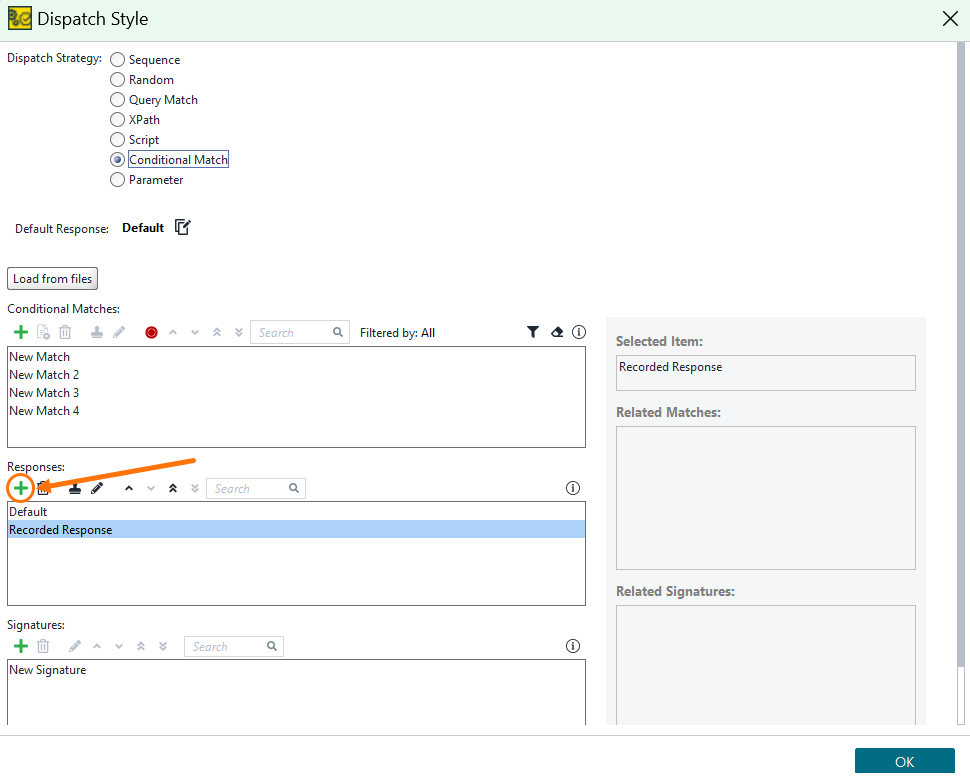The height and width of the screenshot is (776, 970).
Task: Move the selected response to the top
Action: 173,488
